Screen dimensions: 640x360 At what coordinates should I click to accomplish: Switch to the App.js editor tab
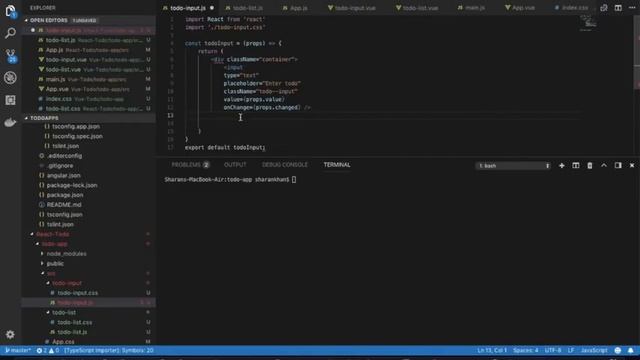(298, 8)
